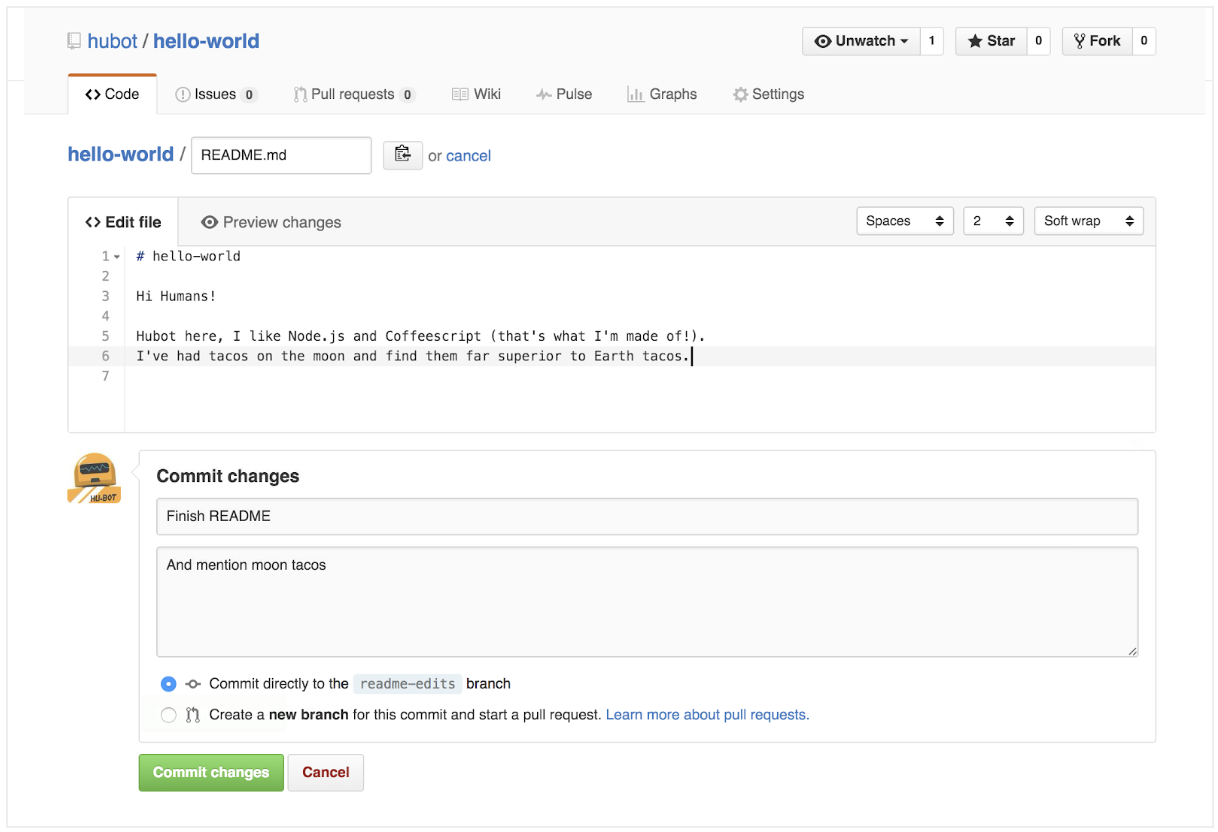1218x832 pixels.
Task: Open the indent size dropdown showing 2
Action: (x=993, y=221)
